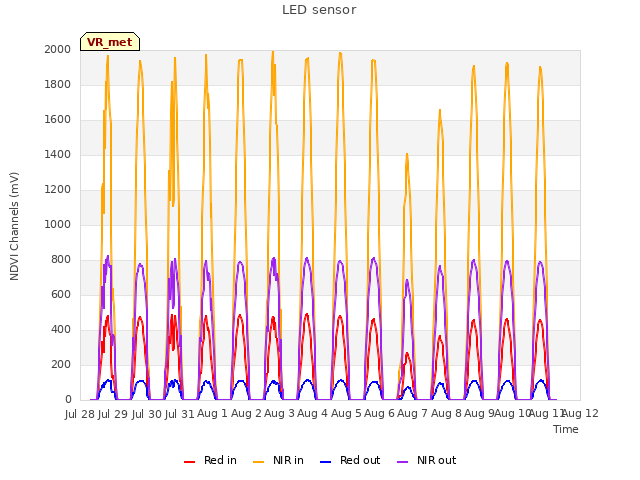The height and width of the screenshot is (480, 640).
Task: Click the Aug 8 x-axis date label
Action: (x=446, y=414)
